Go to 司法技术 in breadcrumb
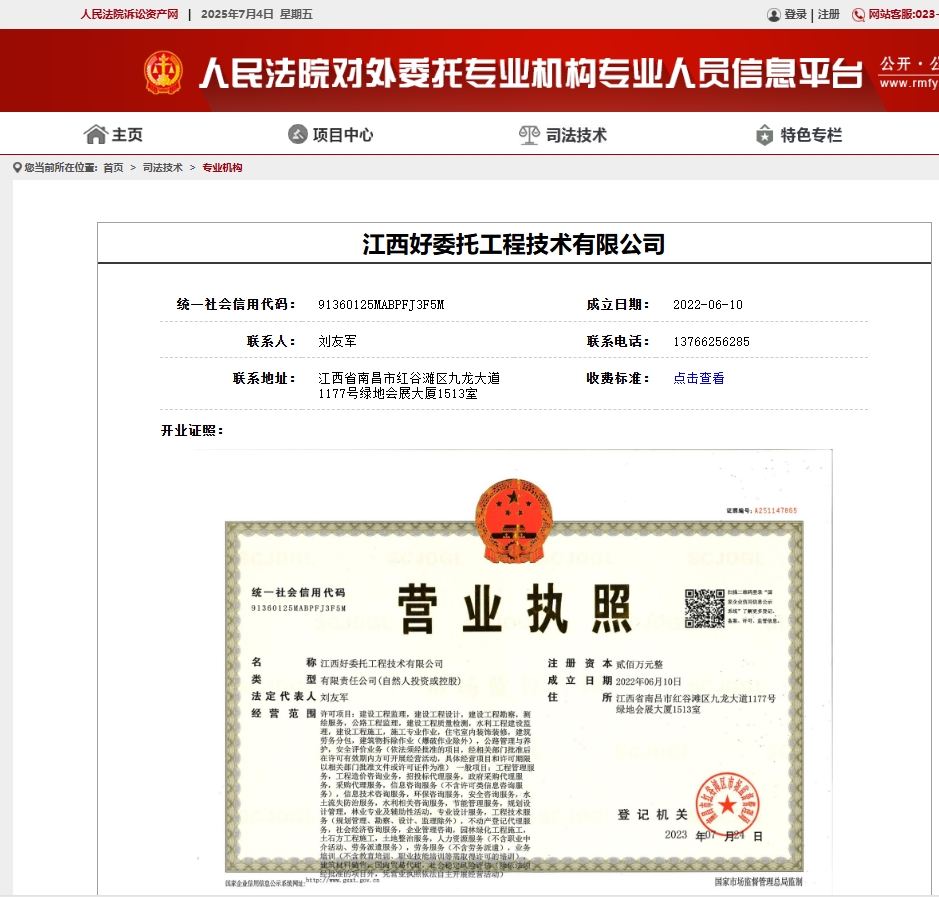 [162, 168]
